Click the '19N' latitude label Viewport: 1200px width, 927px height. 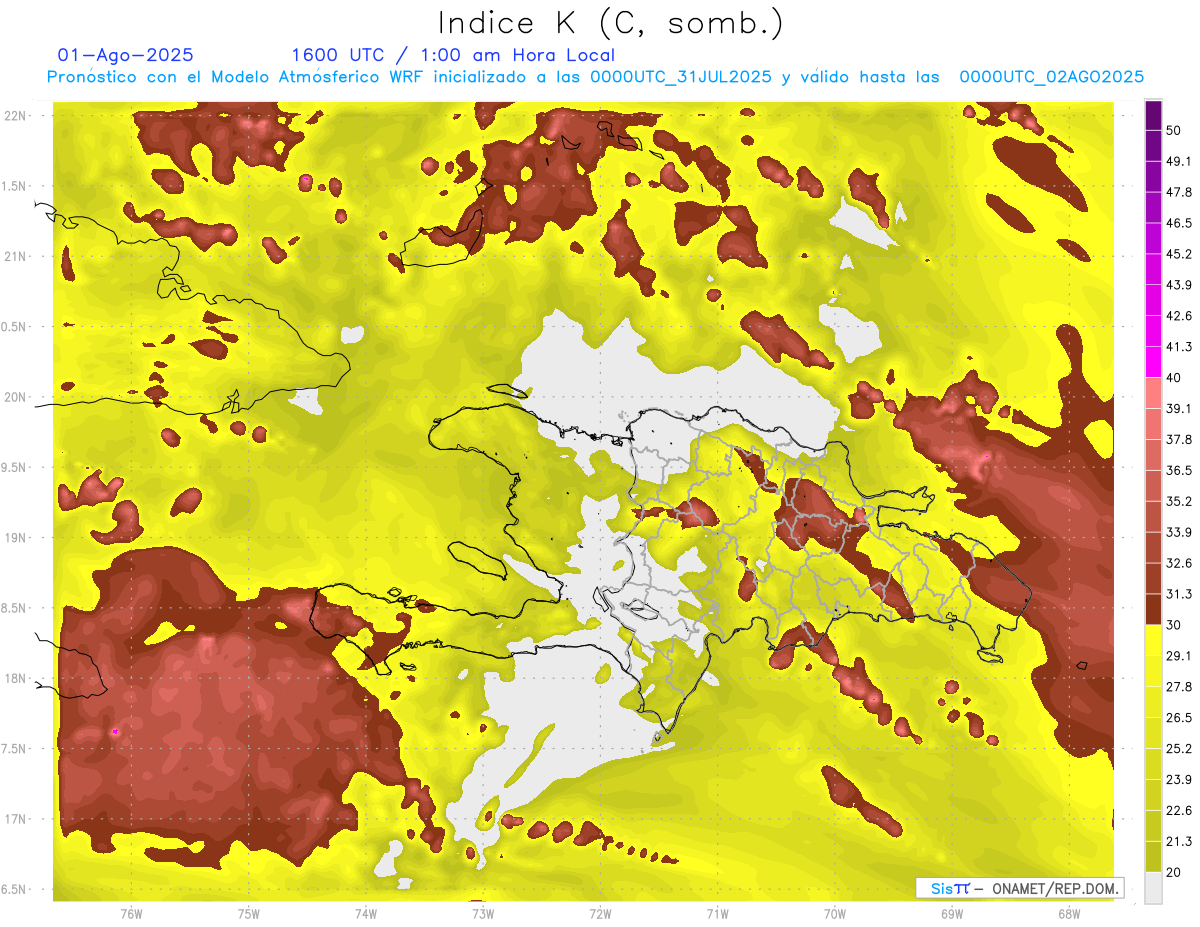click(x=16, y=538)
